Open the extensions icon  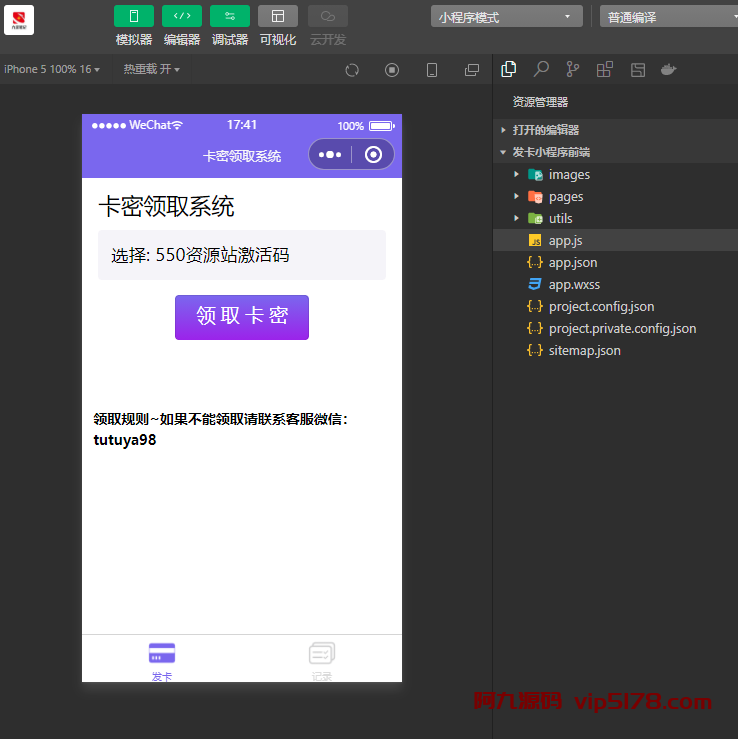605,69
